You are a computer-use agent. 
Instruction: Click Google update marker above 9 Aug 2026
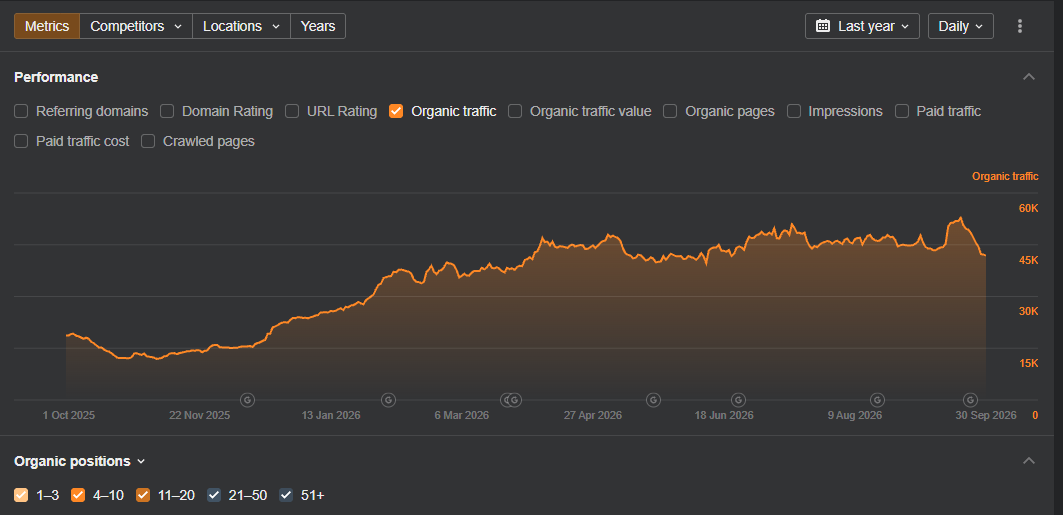(877, 400)
